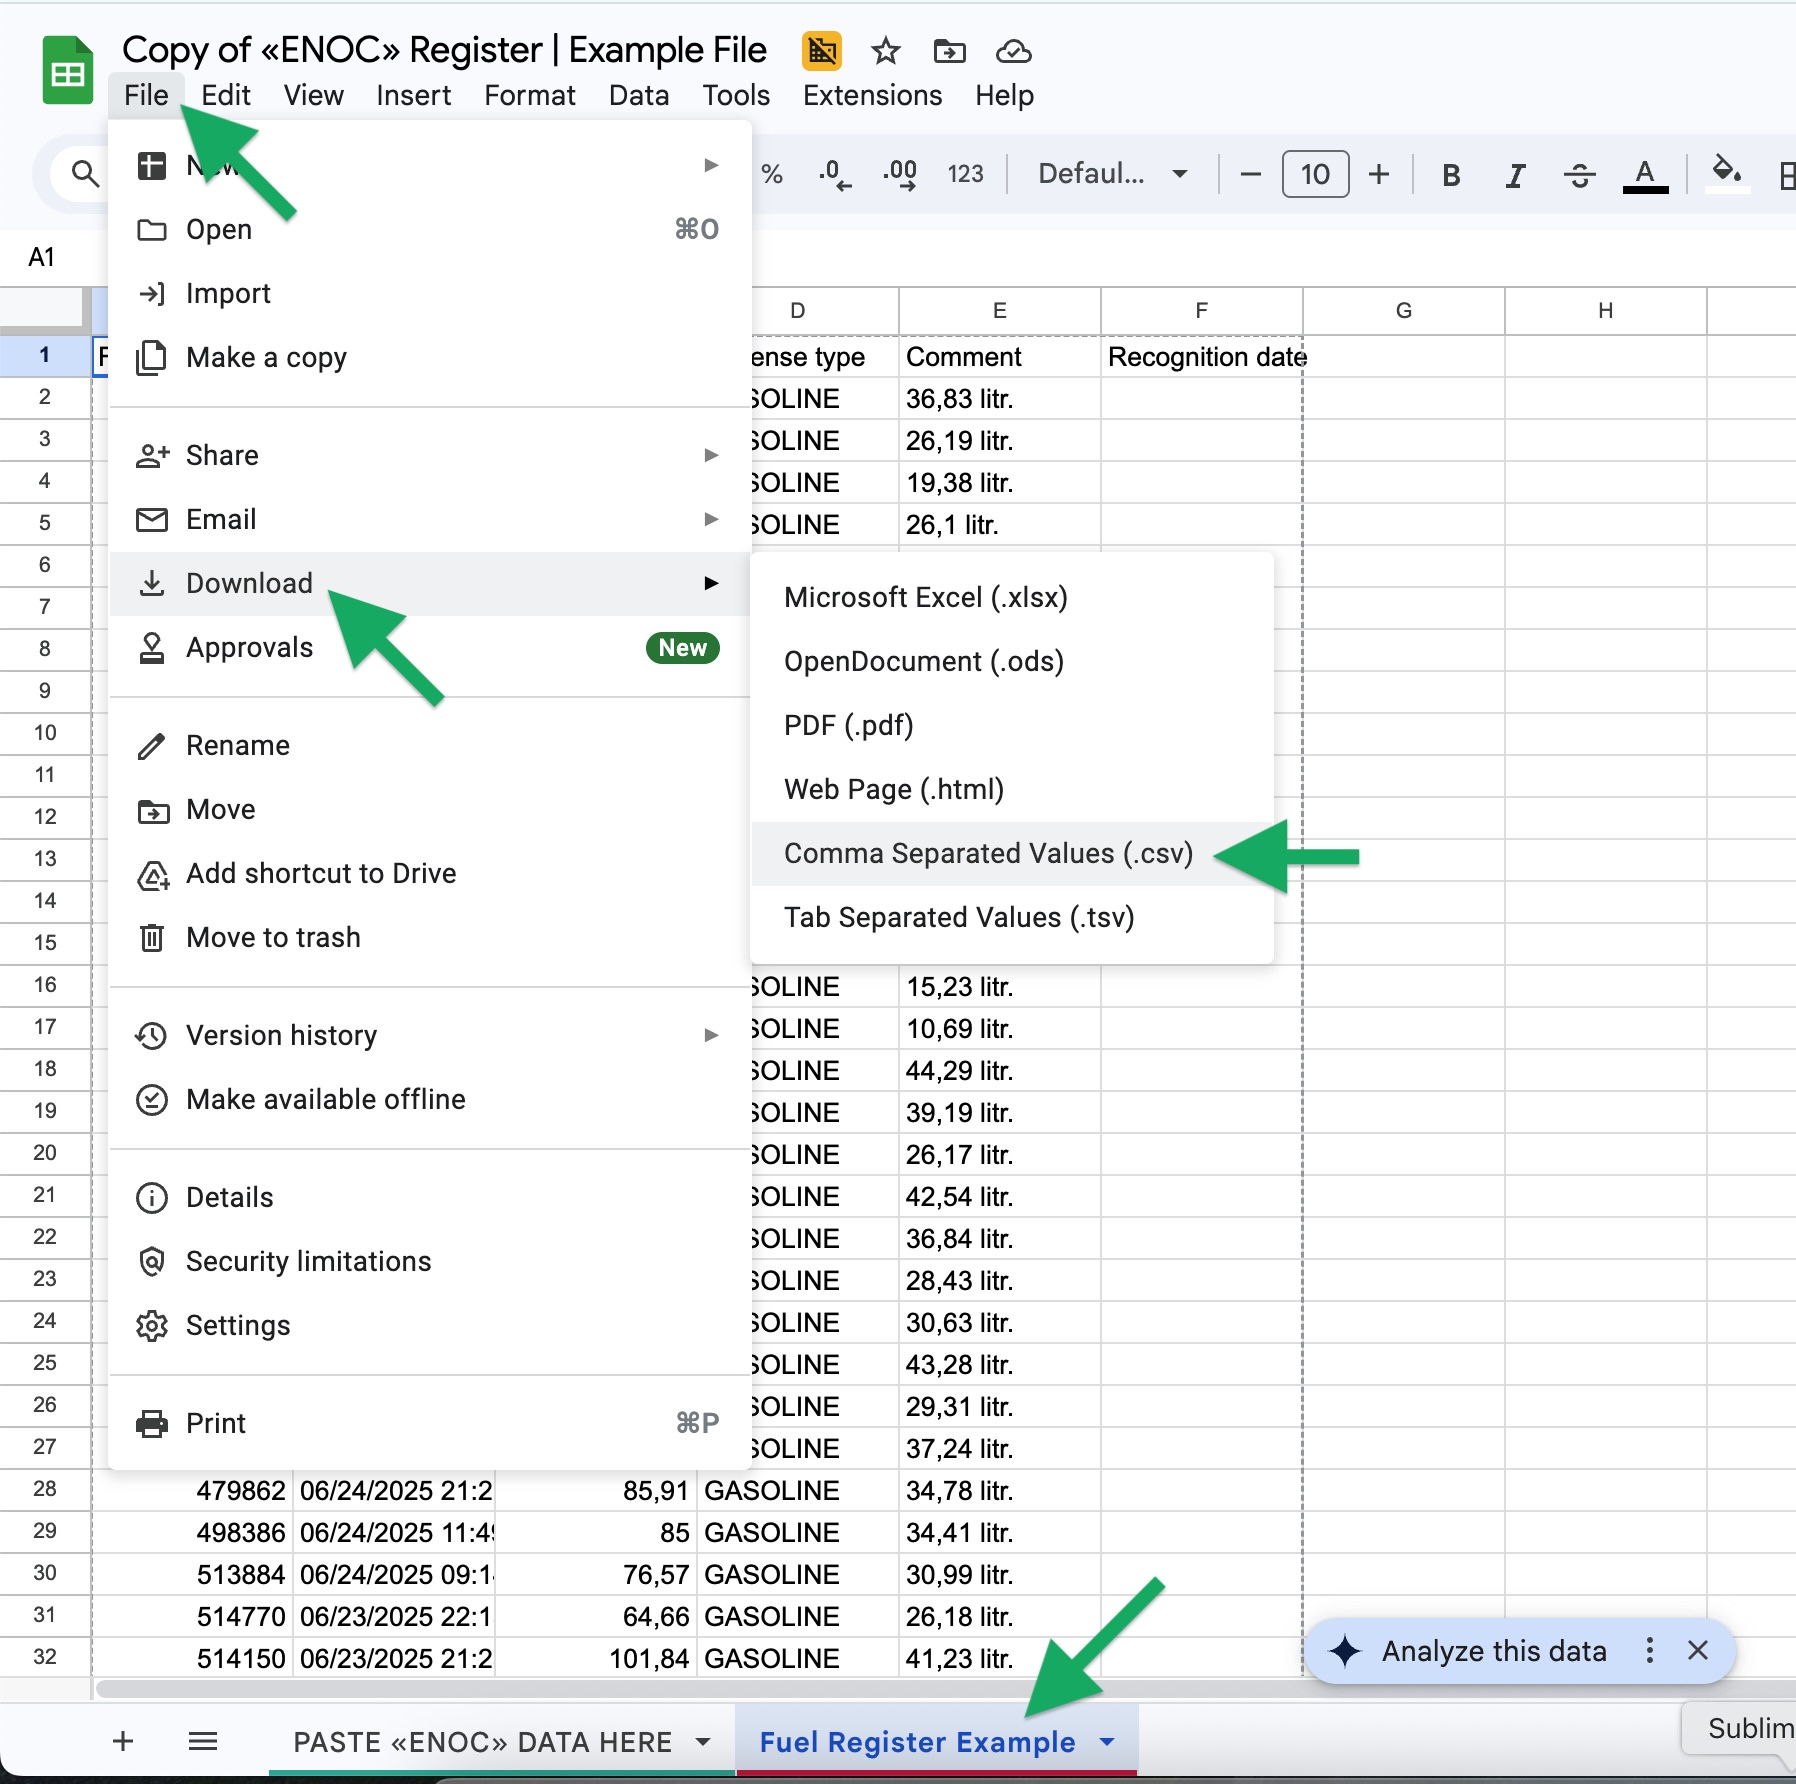Image resolution: width=1796 pixels, height=1784 pixels.
Task: Open the font family dropdown
Action: pos(1112,174)
